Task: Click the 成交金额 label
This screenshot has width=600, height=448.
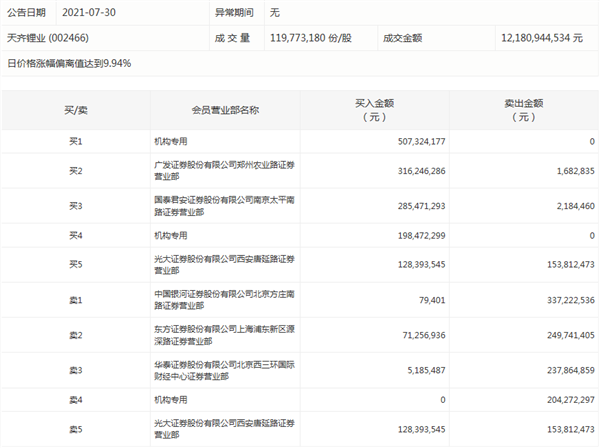Action: click(403, 38)
